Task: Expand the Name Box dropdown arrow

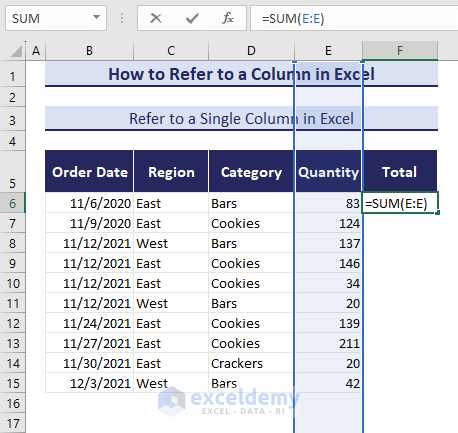Action: click(96, 18)
